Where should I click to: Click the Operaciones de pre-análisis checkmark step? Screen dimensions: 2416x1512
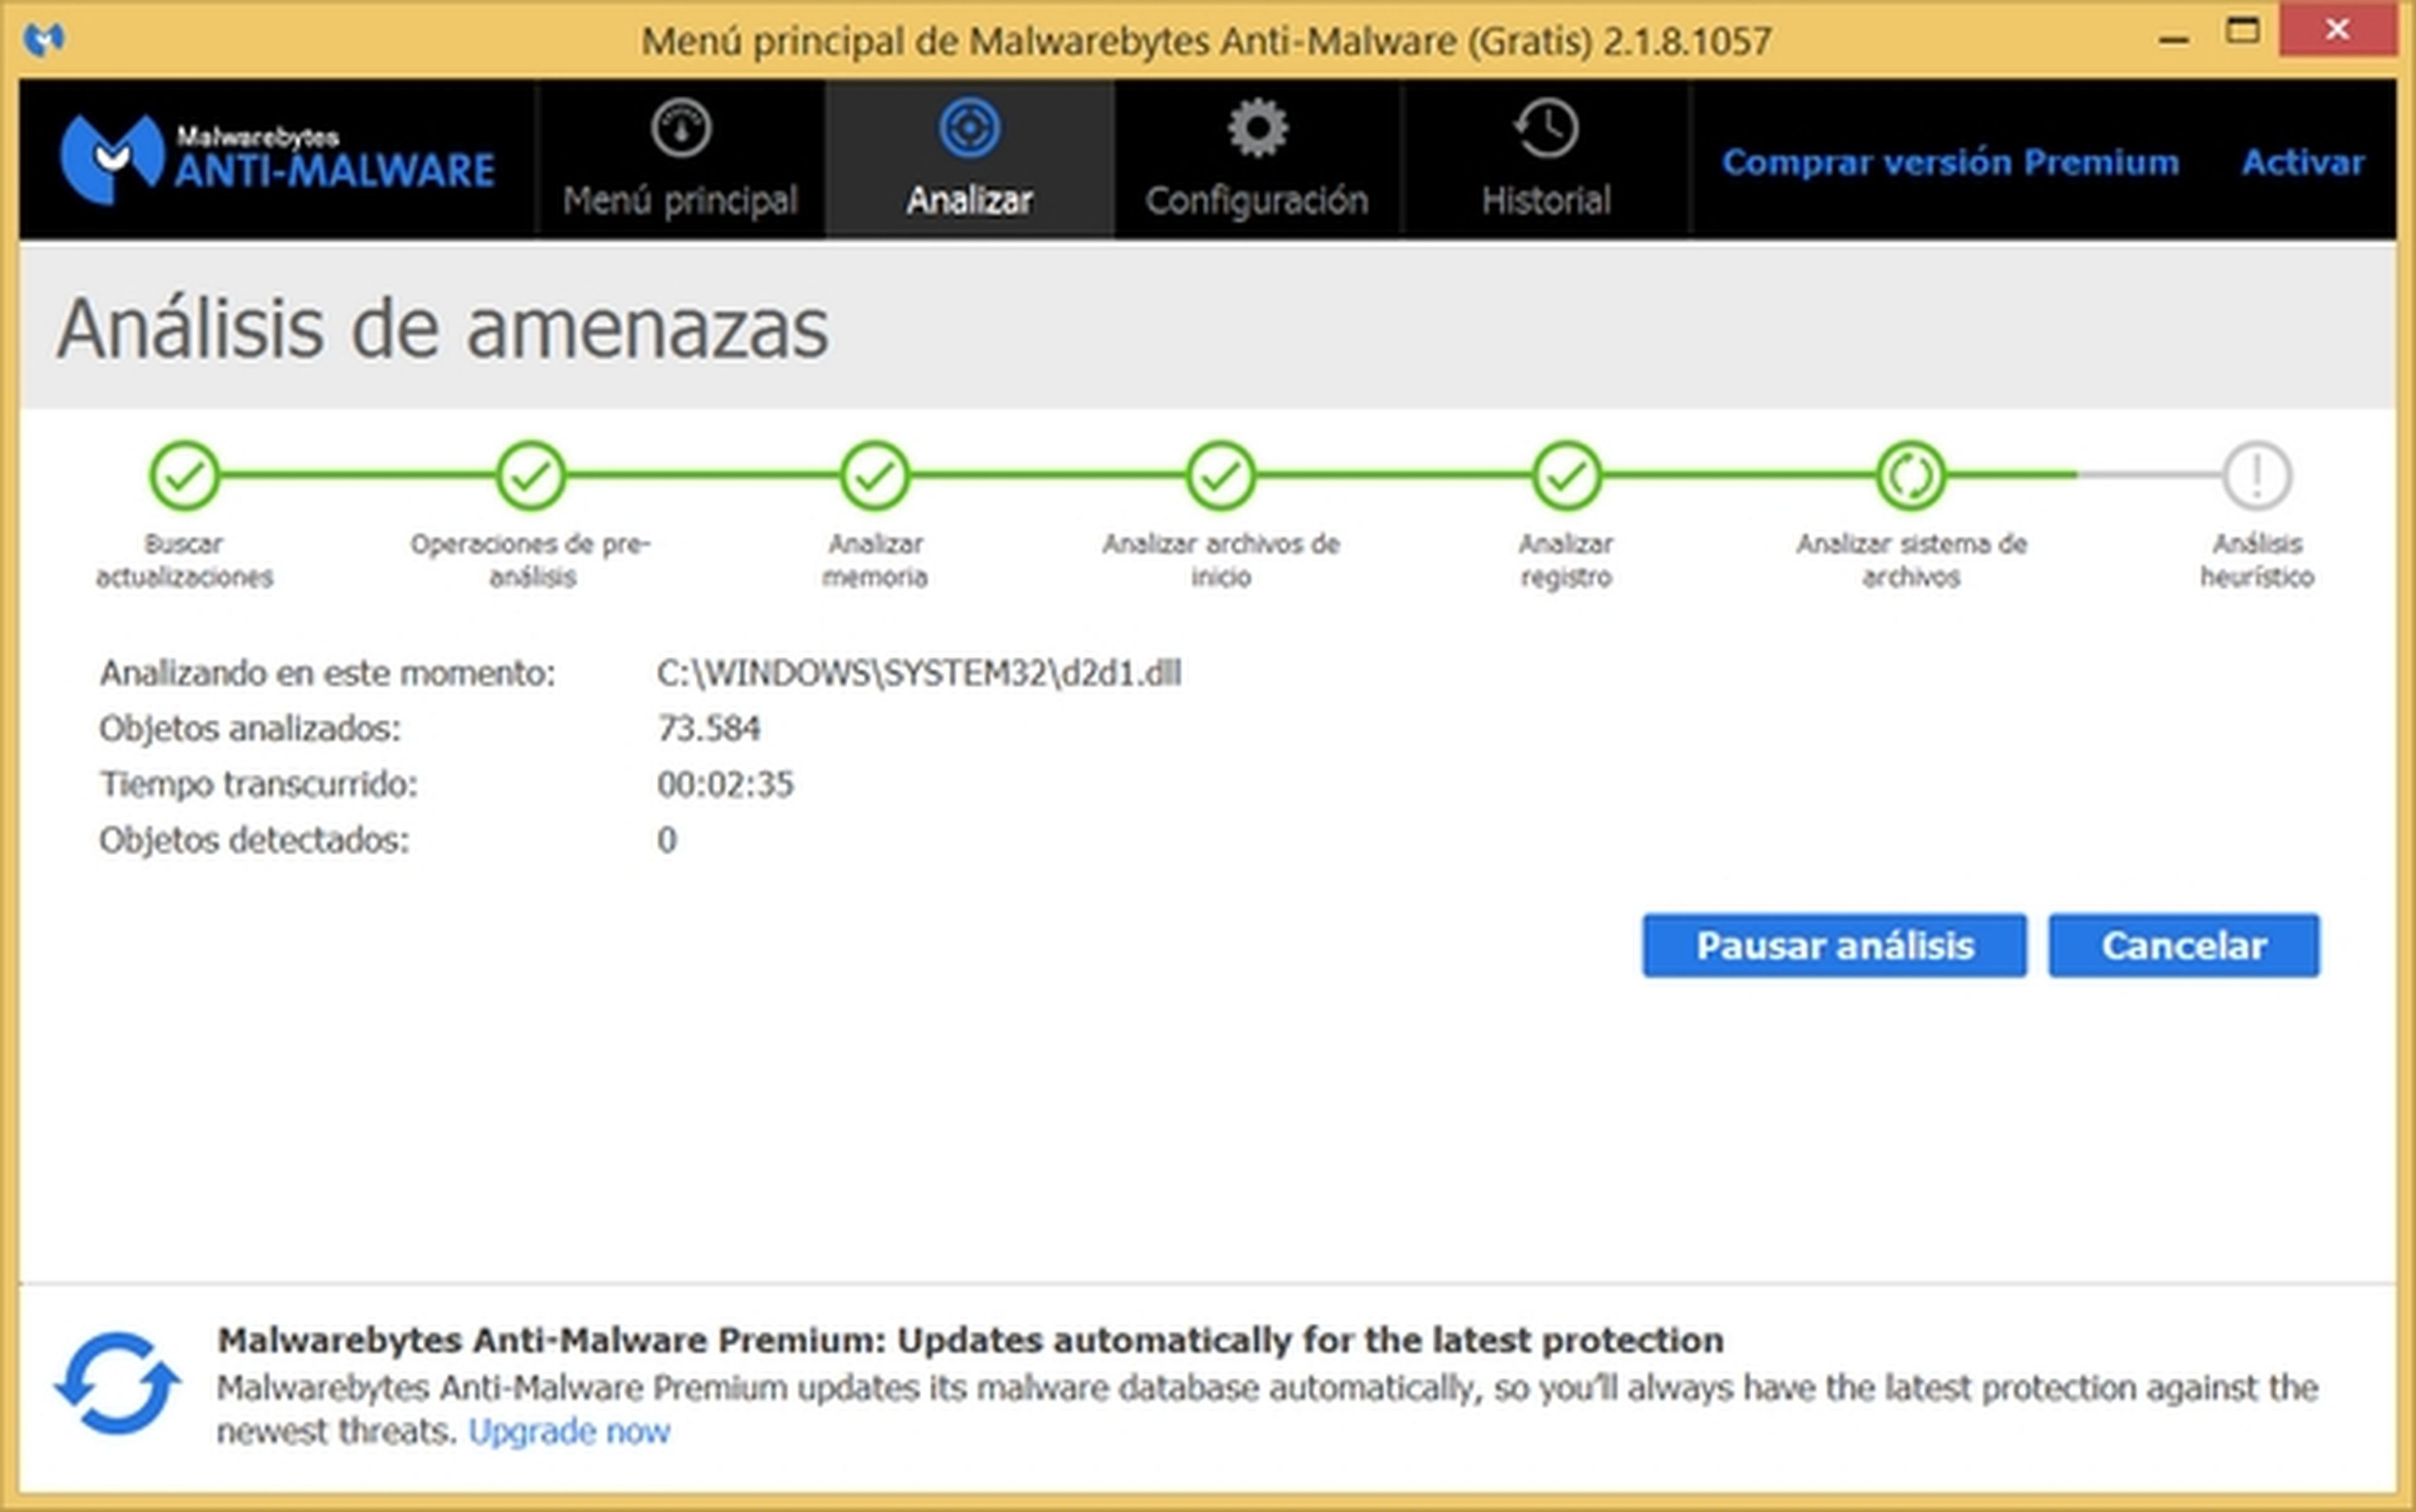point(531,476)
